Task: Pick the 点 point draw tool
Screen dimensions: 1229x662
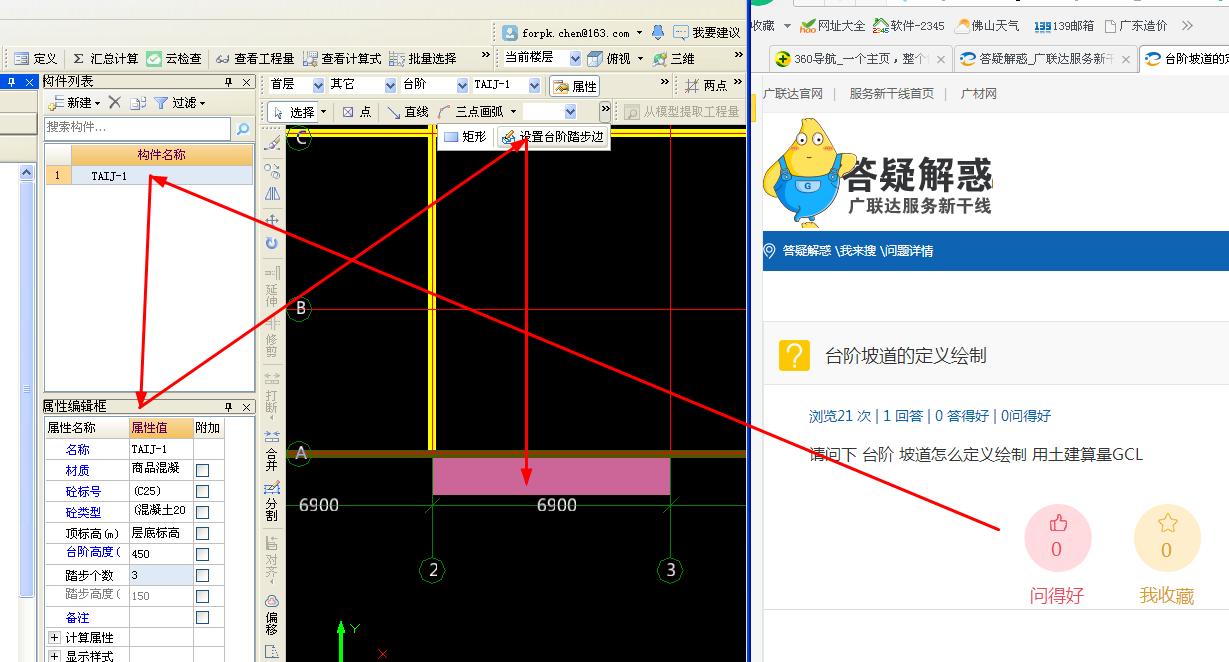Action: pyautogui.click(x=356, y=112)
